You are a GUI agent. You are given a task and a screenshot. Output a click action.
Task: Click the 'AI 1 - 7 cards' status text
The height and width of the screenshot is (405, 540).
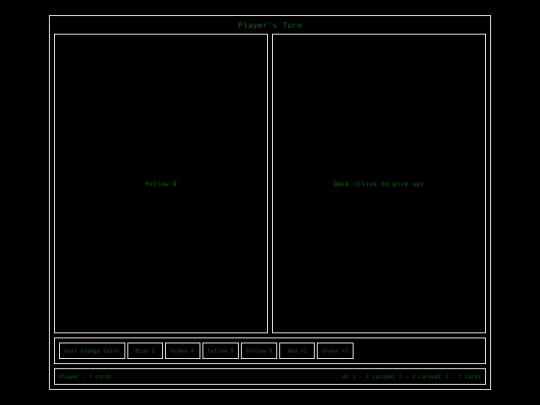366,376
